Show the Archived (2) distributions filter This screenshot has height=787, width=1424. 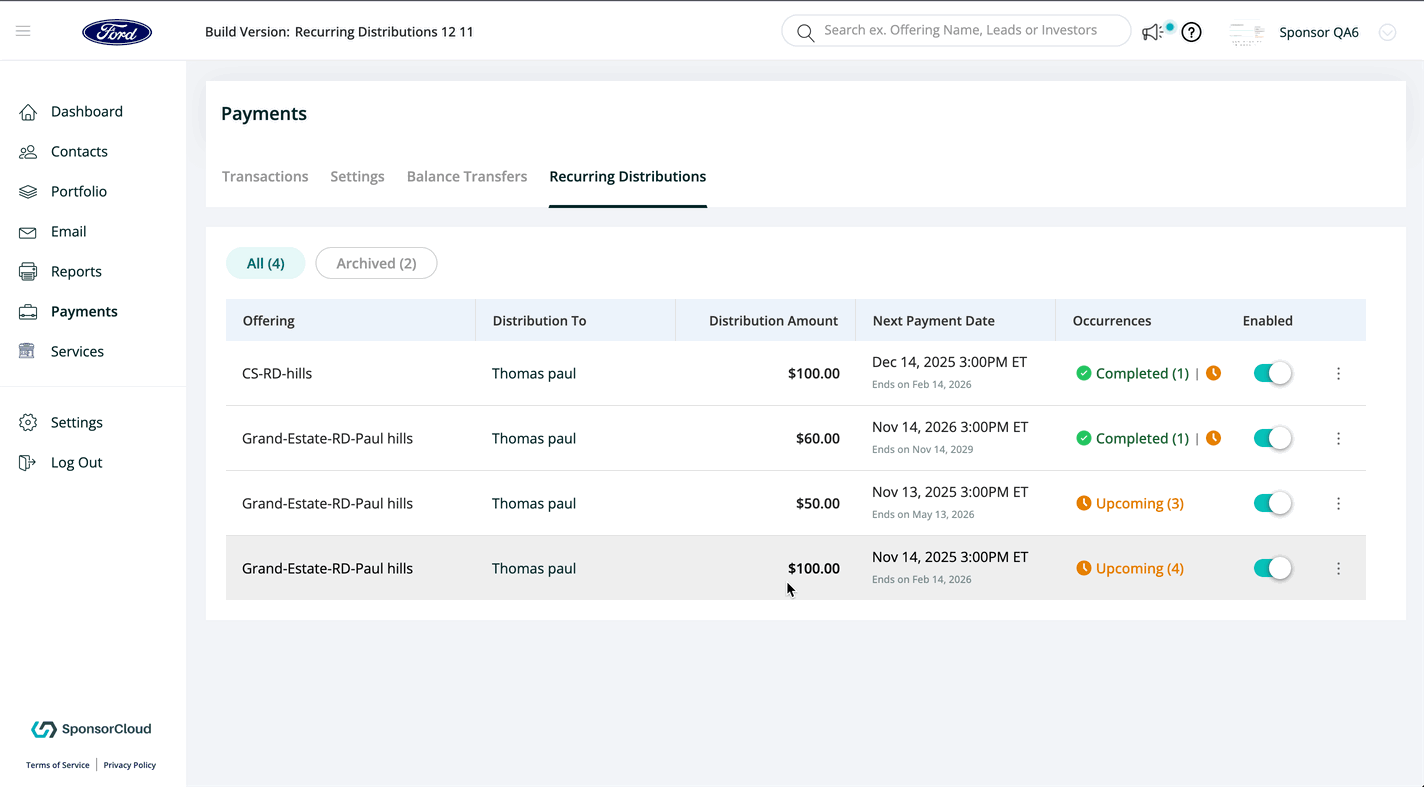coord(376,263)
